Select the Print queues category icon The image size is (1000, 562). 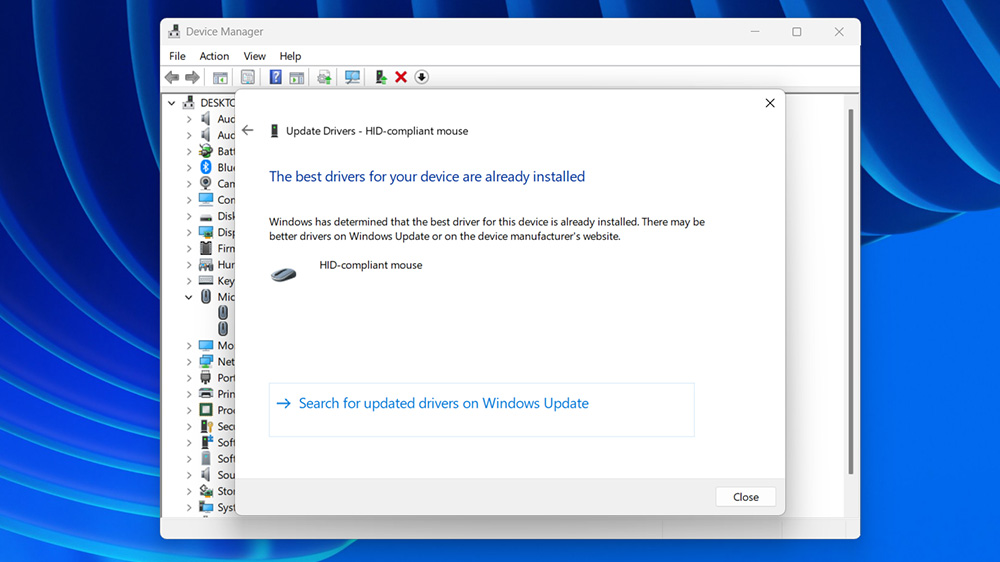(206, 394)
